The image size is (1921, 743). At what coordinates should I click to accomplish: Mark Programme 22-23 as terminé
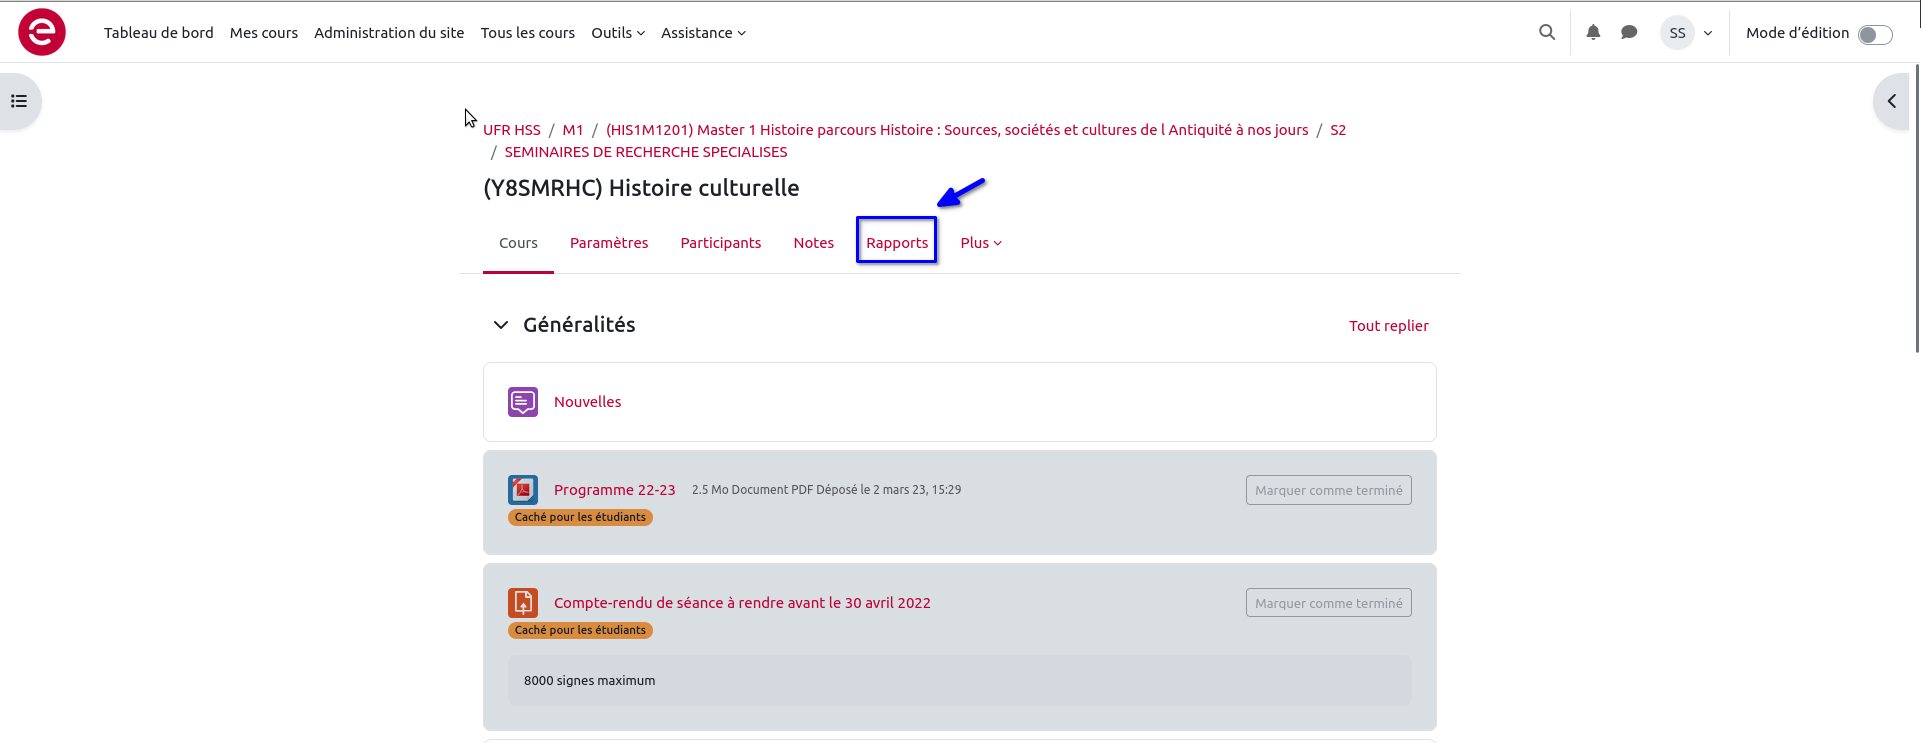(x=1328, y=490)
